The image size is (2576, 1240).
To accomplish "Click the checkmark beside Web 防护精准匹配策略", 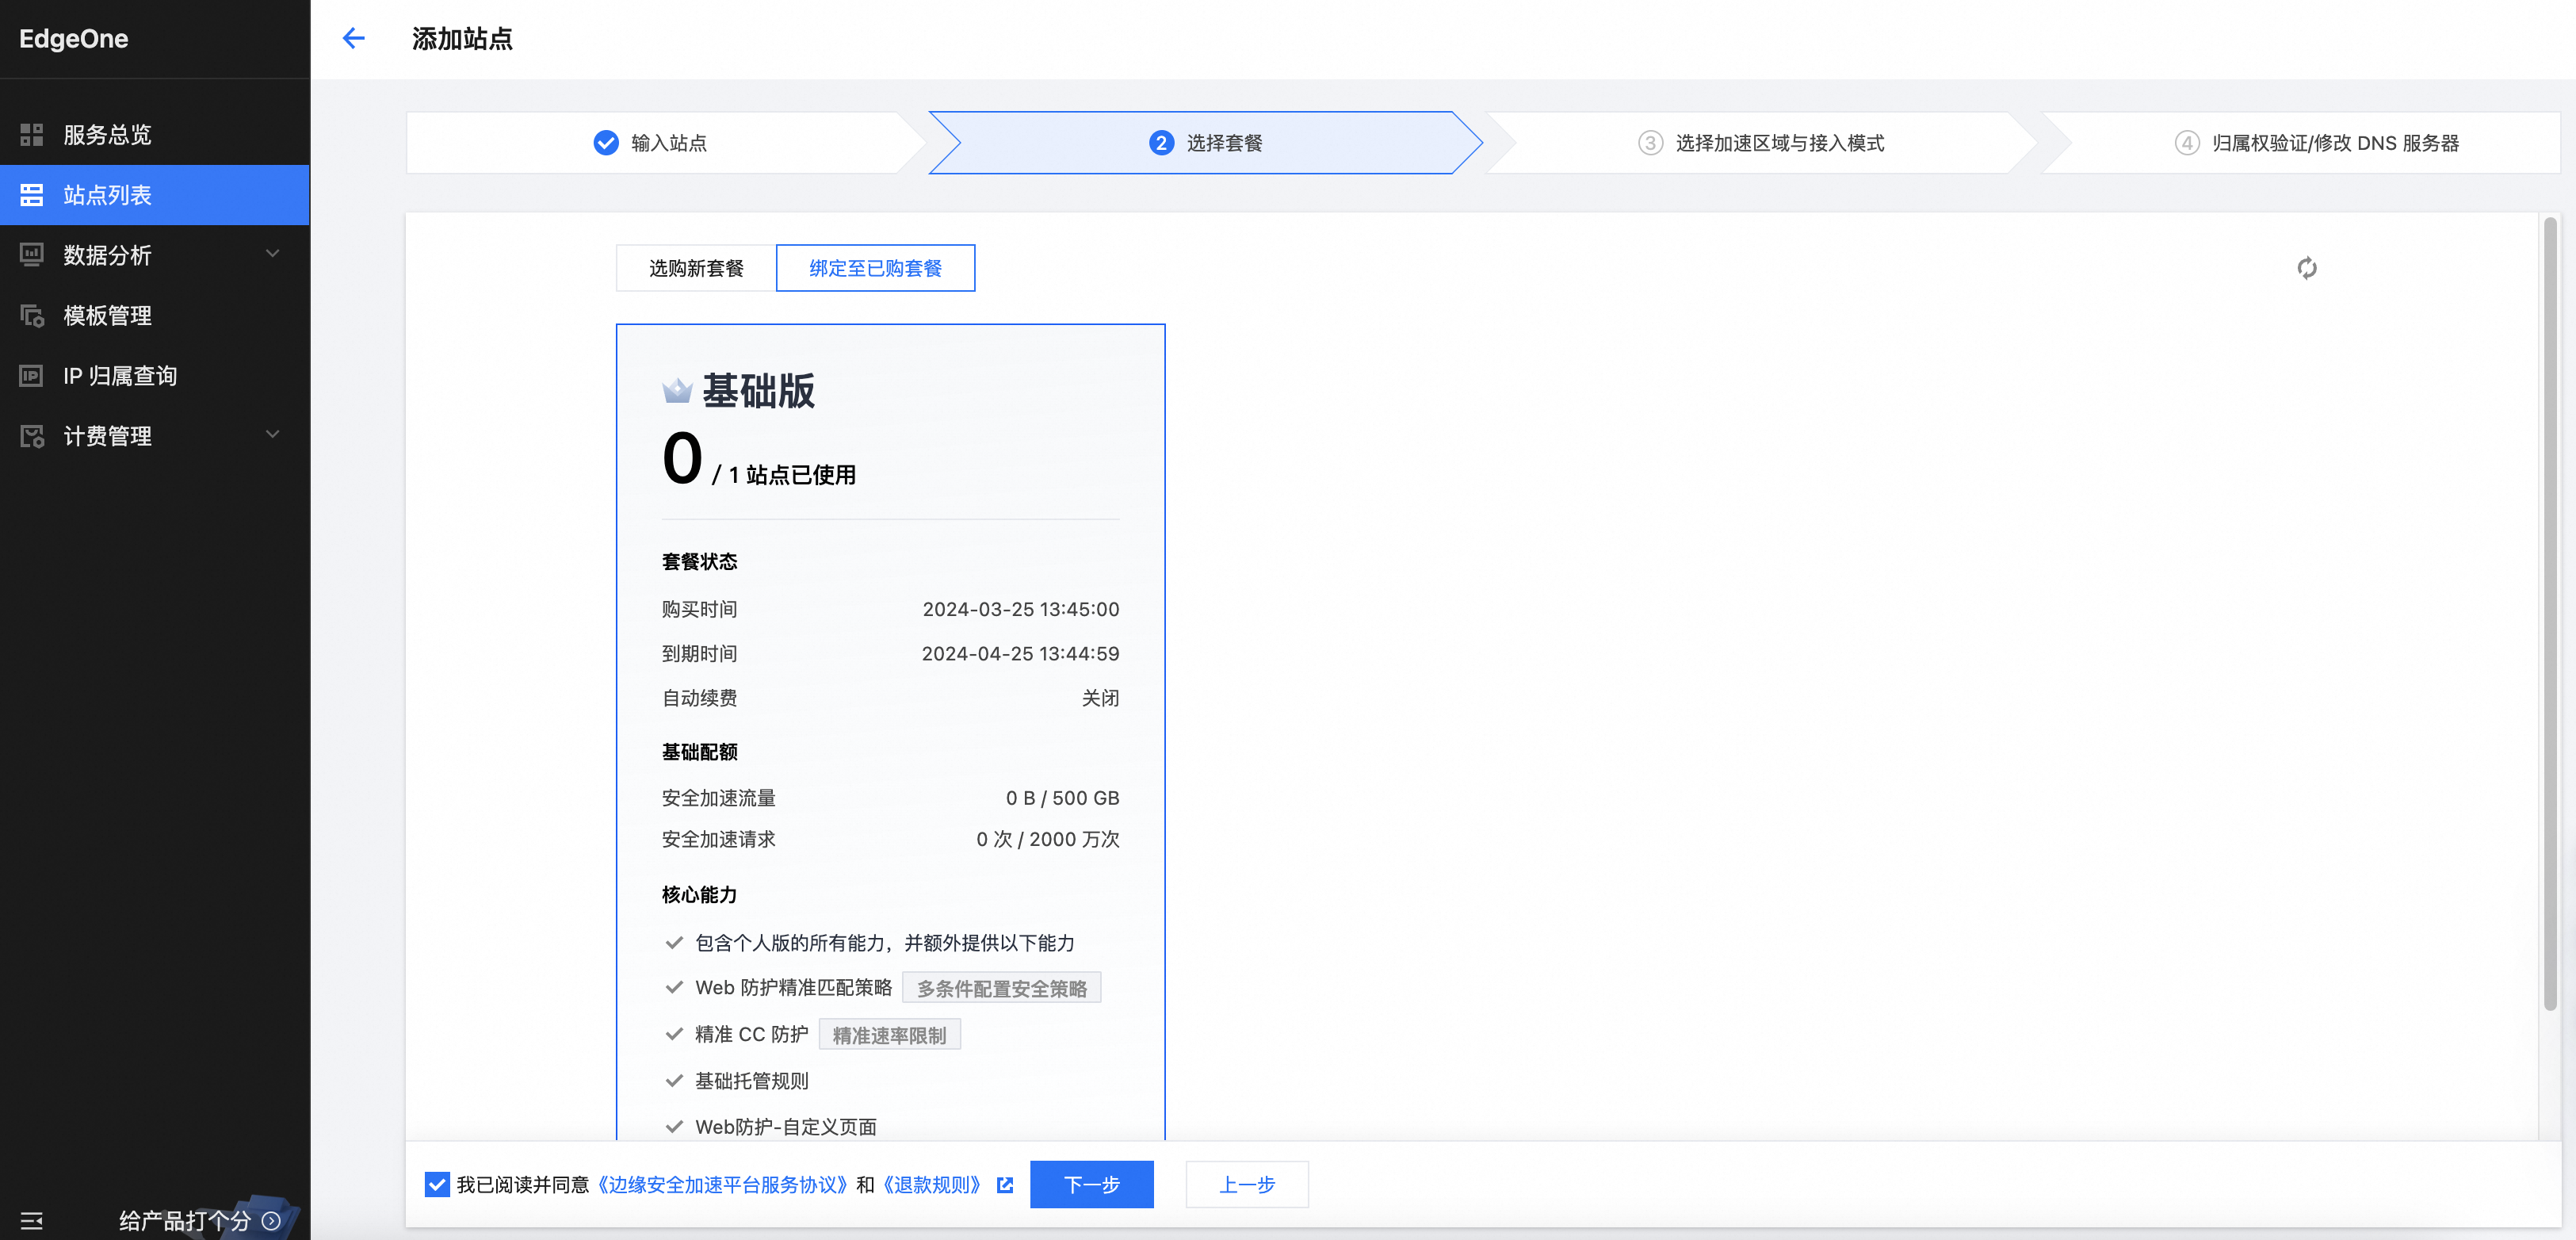I will pos(674,987).
